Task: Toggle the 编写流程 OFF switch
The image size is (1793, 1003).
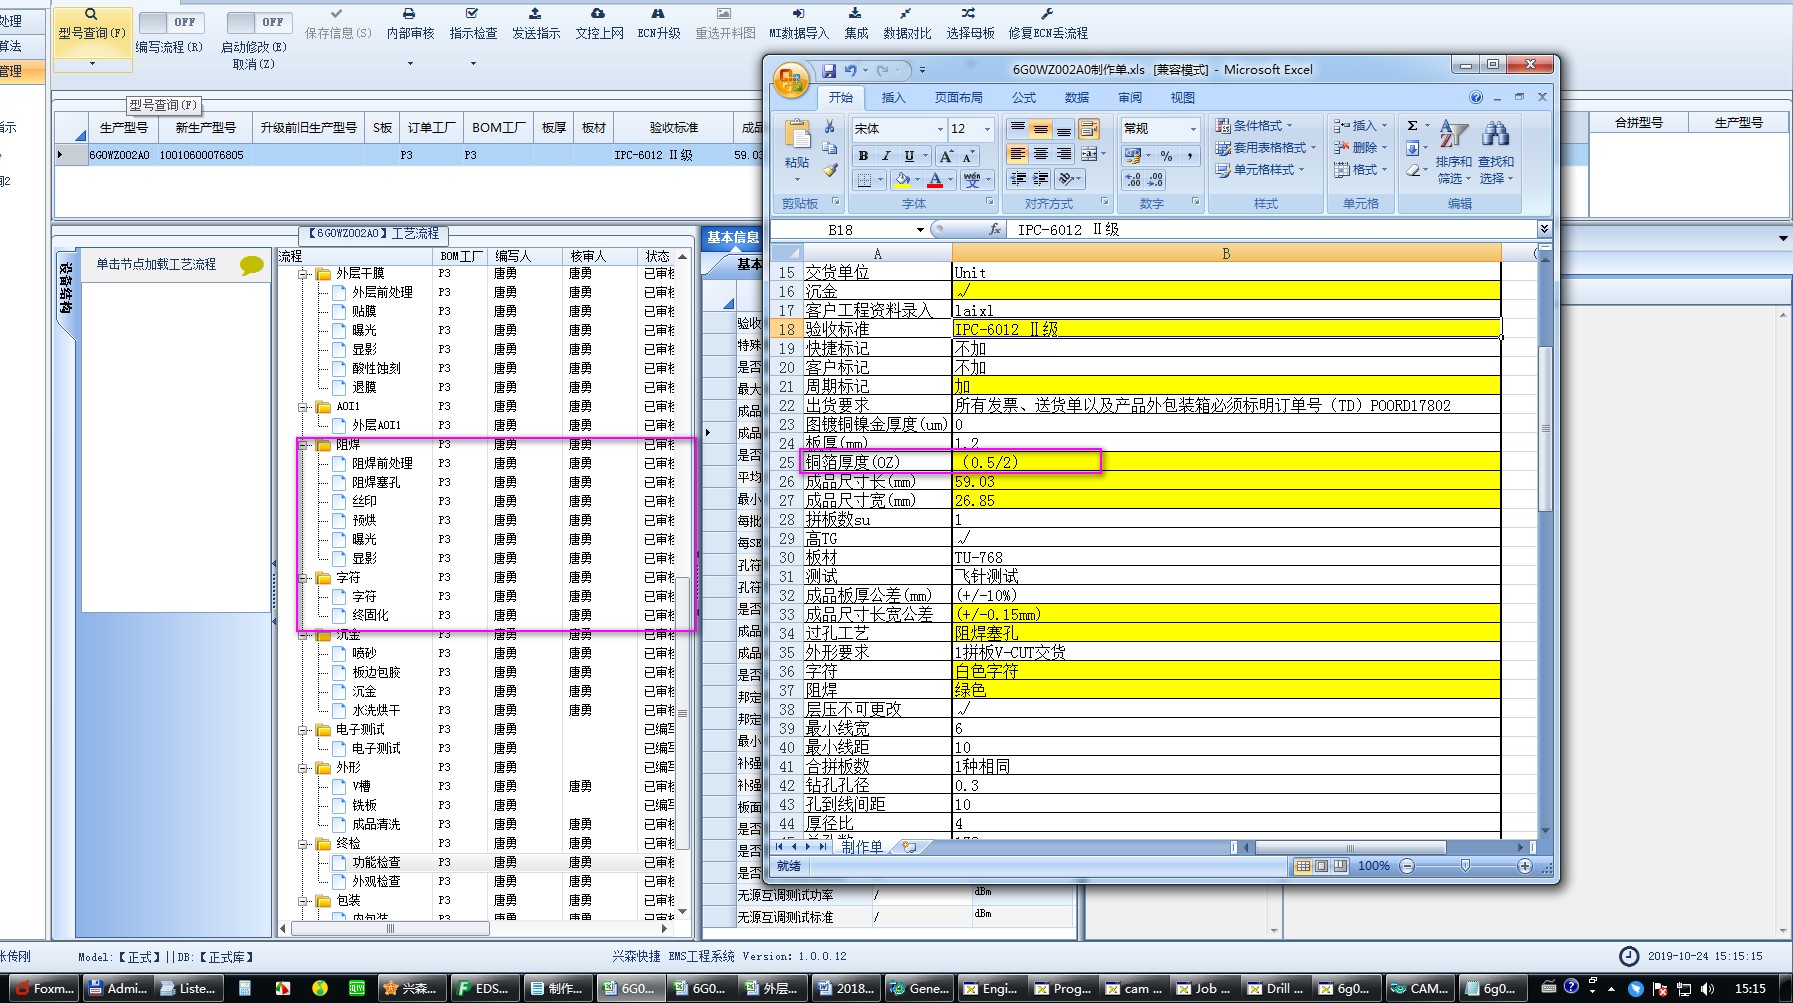Action: click(170, 22)
